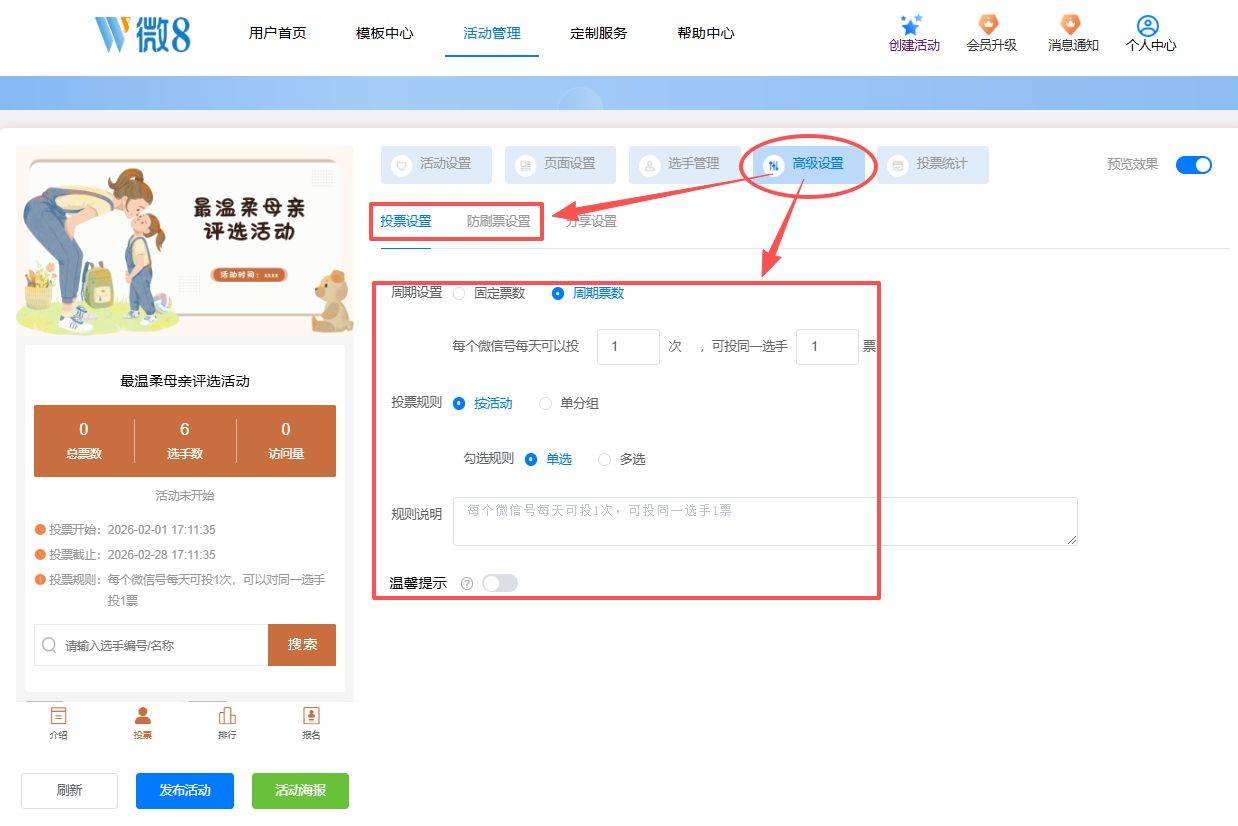1238x826 pixels.
Task: Toggle the 预览效果 preview switch
Action: pos(1193,165)
